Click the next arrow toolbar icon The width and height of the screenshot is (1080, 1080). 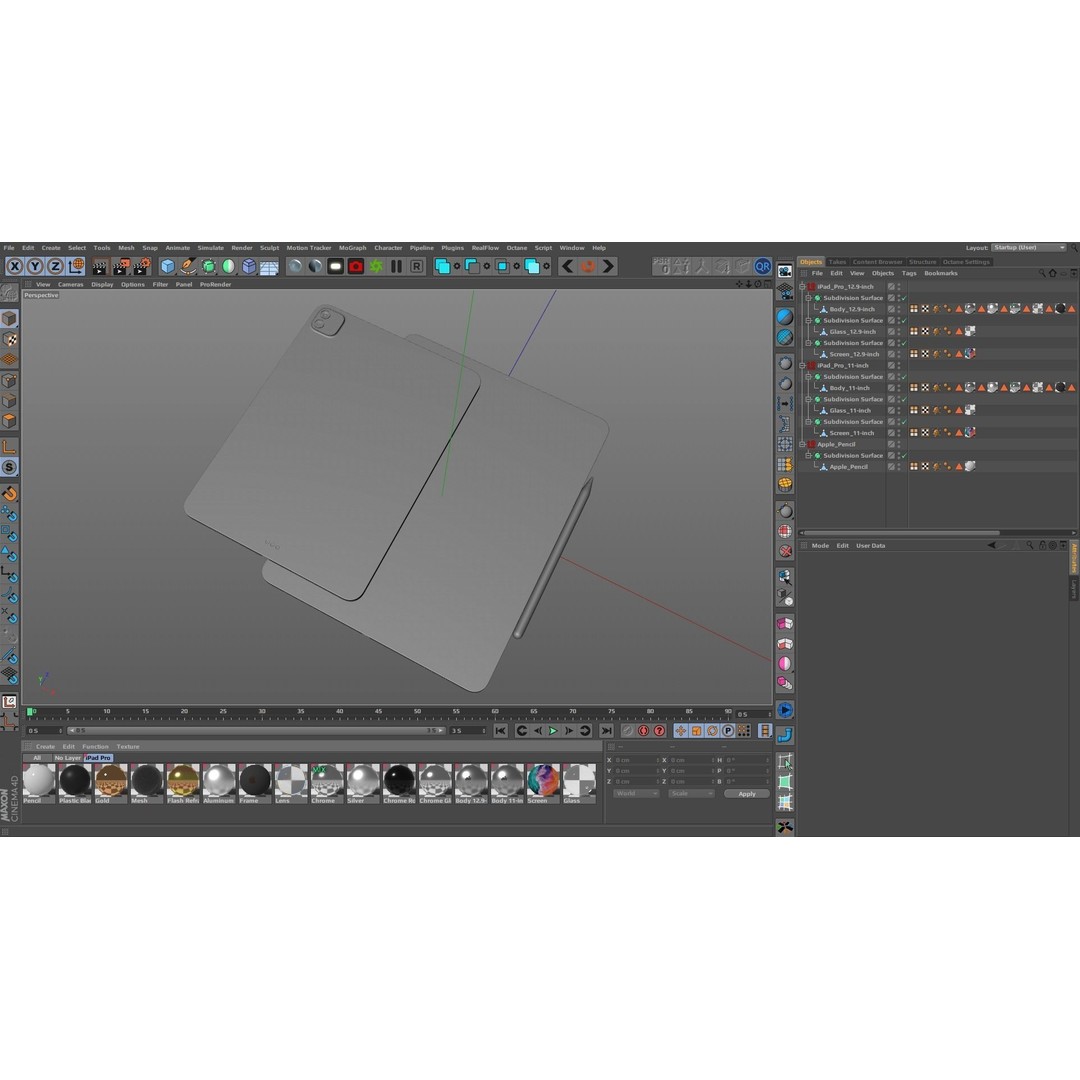608,267
